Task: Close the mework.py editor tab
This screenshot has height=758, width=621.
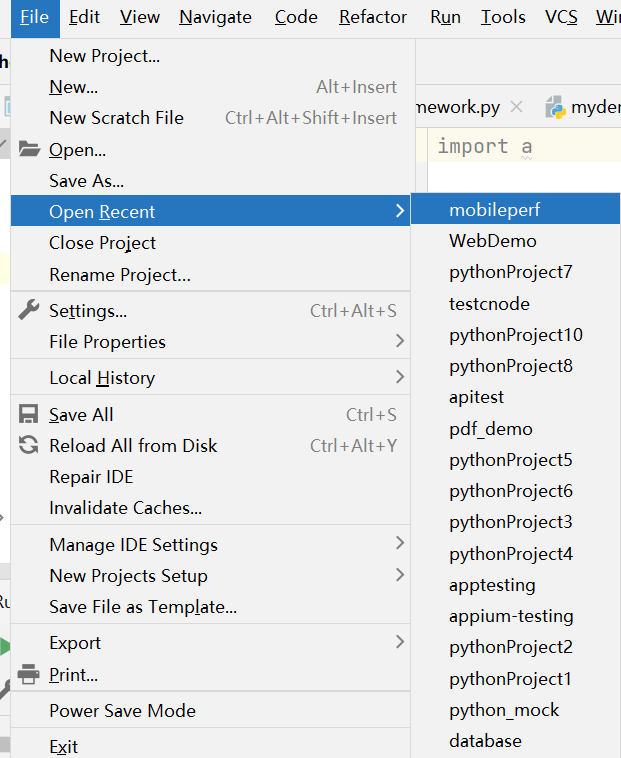Action: (x=516, y=107)
